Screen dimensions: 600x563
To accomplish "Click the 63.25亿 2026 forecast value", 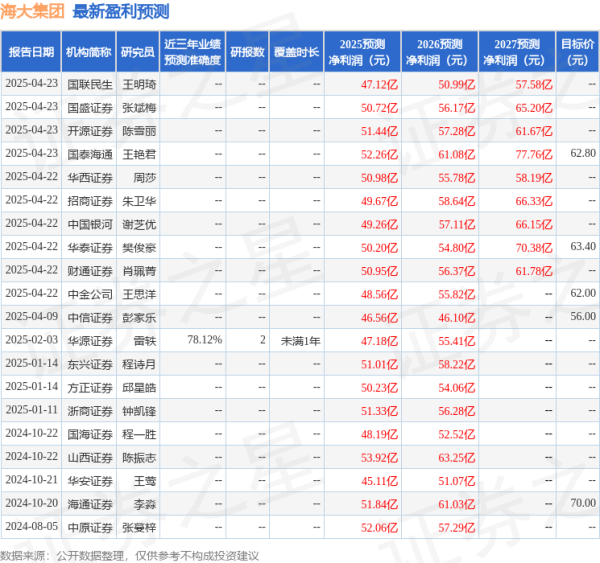I will [457, 458].
